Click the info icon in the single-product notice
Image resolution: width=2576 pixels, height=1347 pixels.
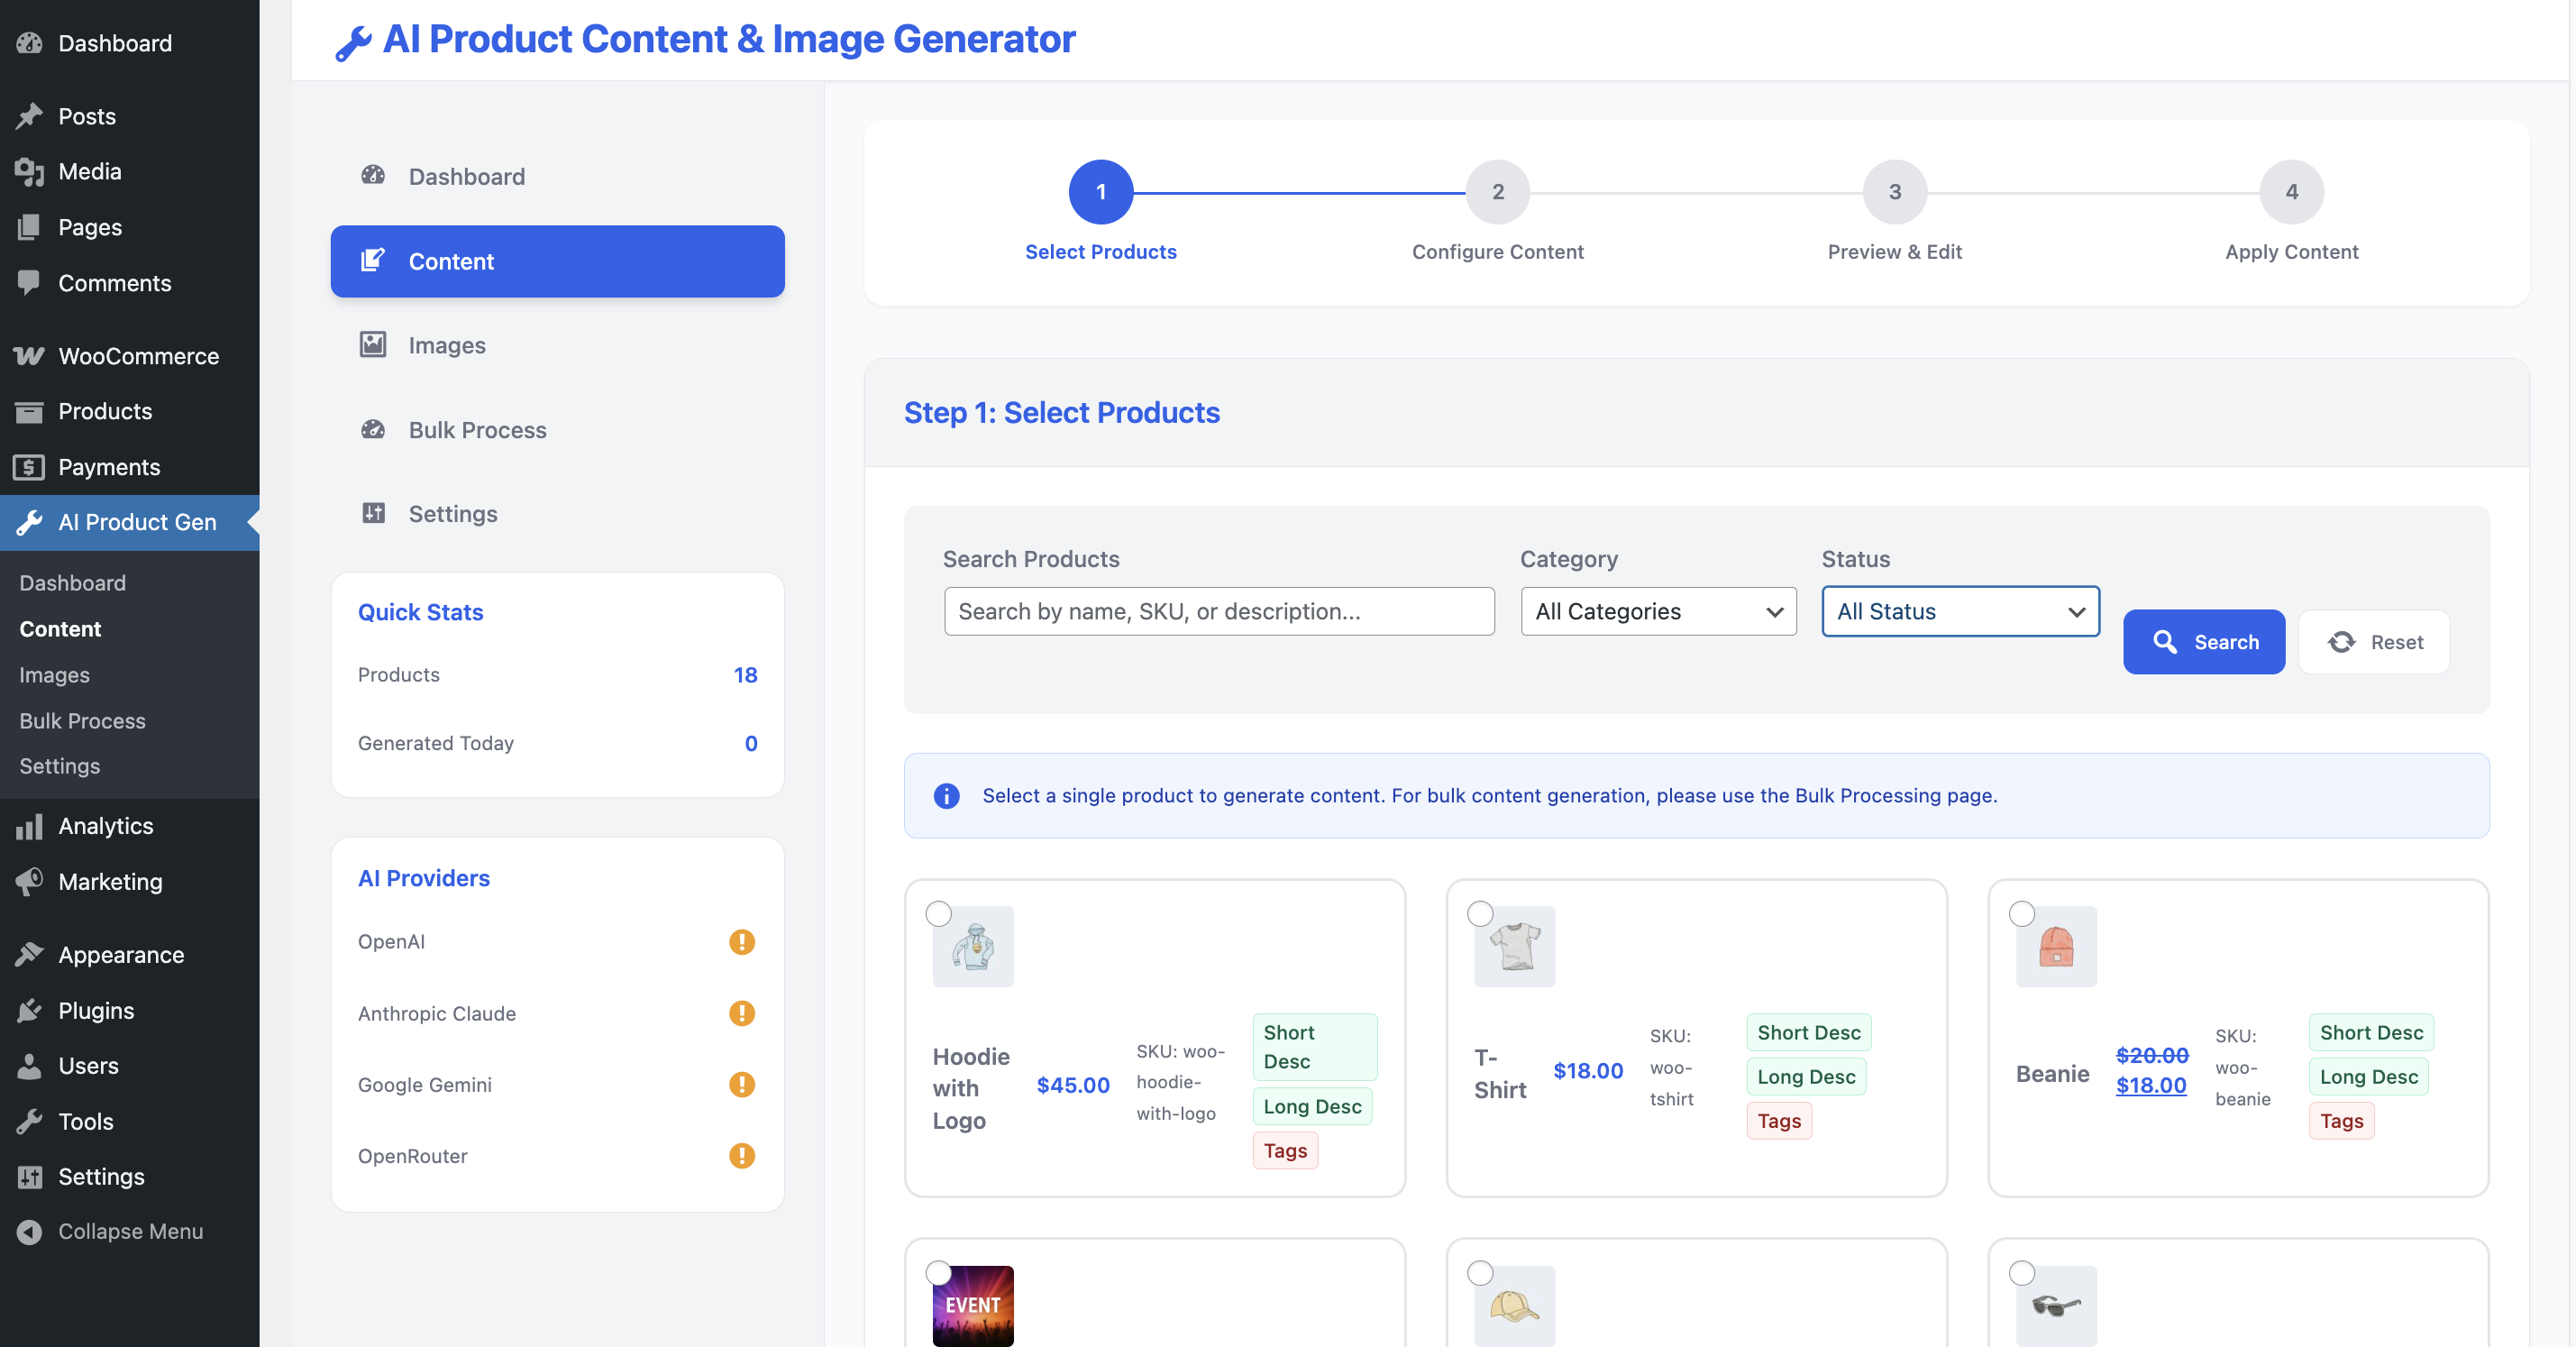(946, 796)
